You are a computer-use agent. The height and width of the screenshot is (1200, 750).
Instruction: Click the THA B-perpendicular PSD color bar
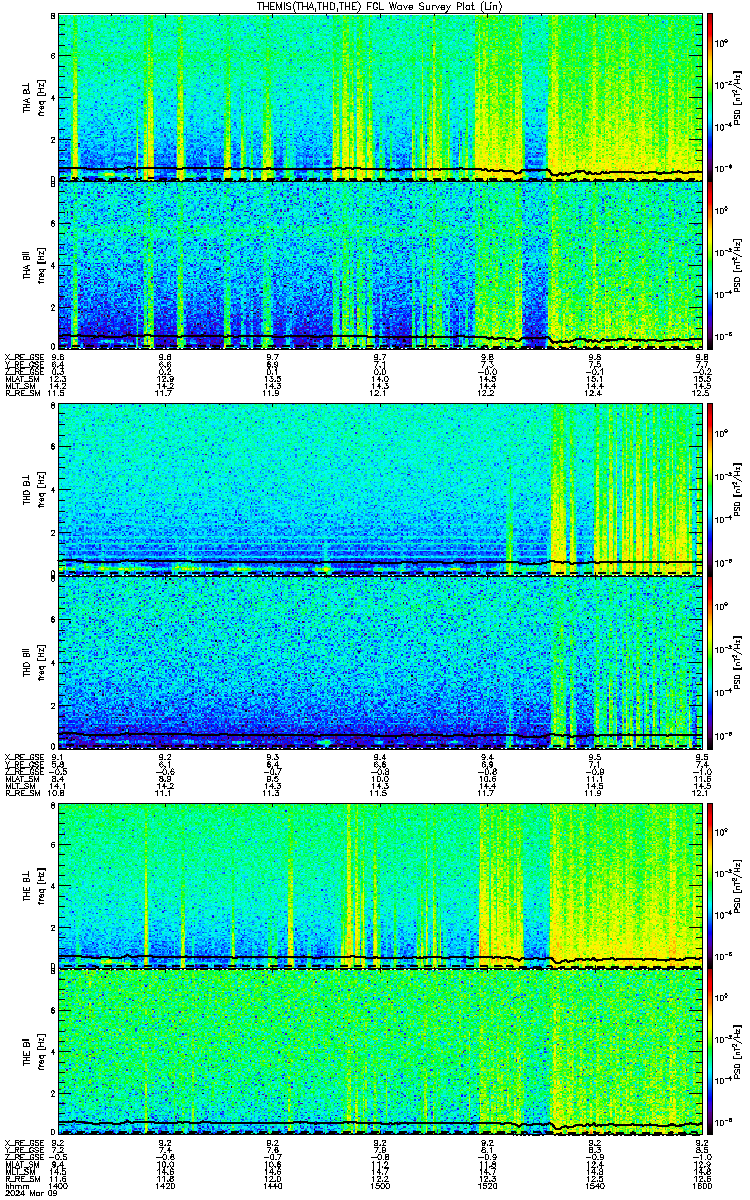711,96
